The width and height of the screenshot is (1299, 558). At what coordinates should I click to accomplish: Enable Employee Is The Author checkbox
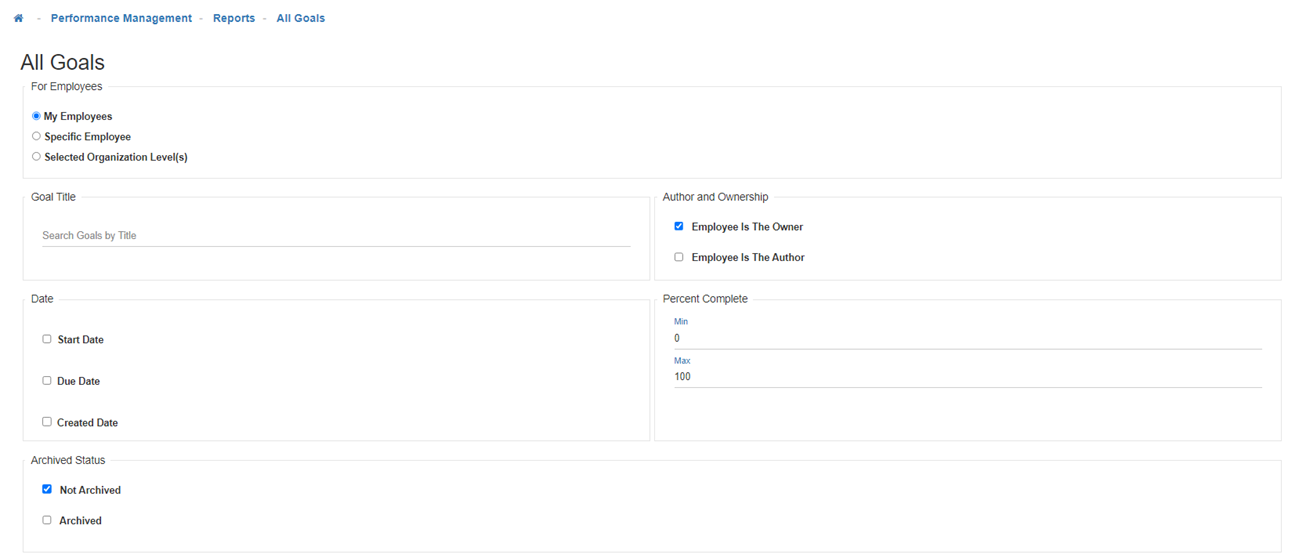pos(679,257)
